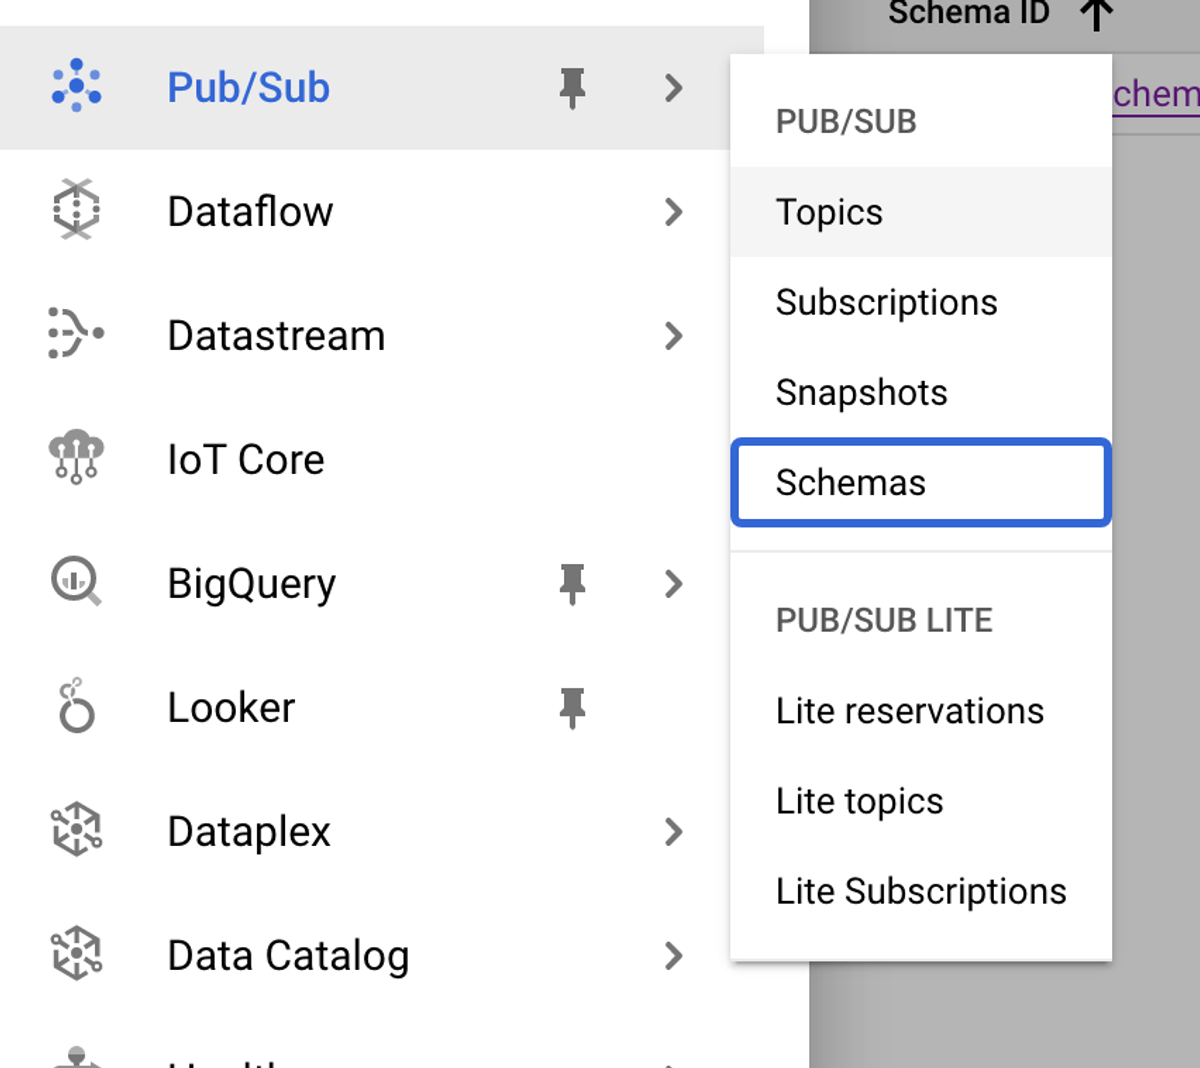1200x1068 pixels.
Task: Click the Dataflow service icon
Action: pos(75,211)
